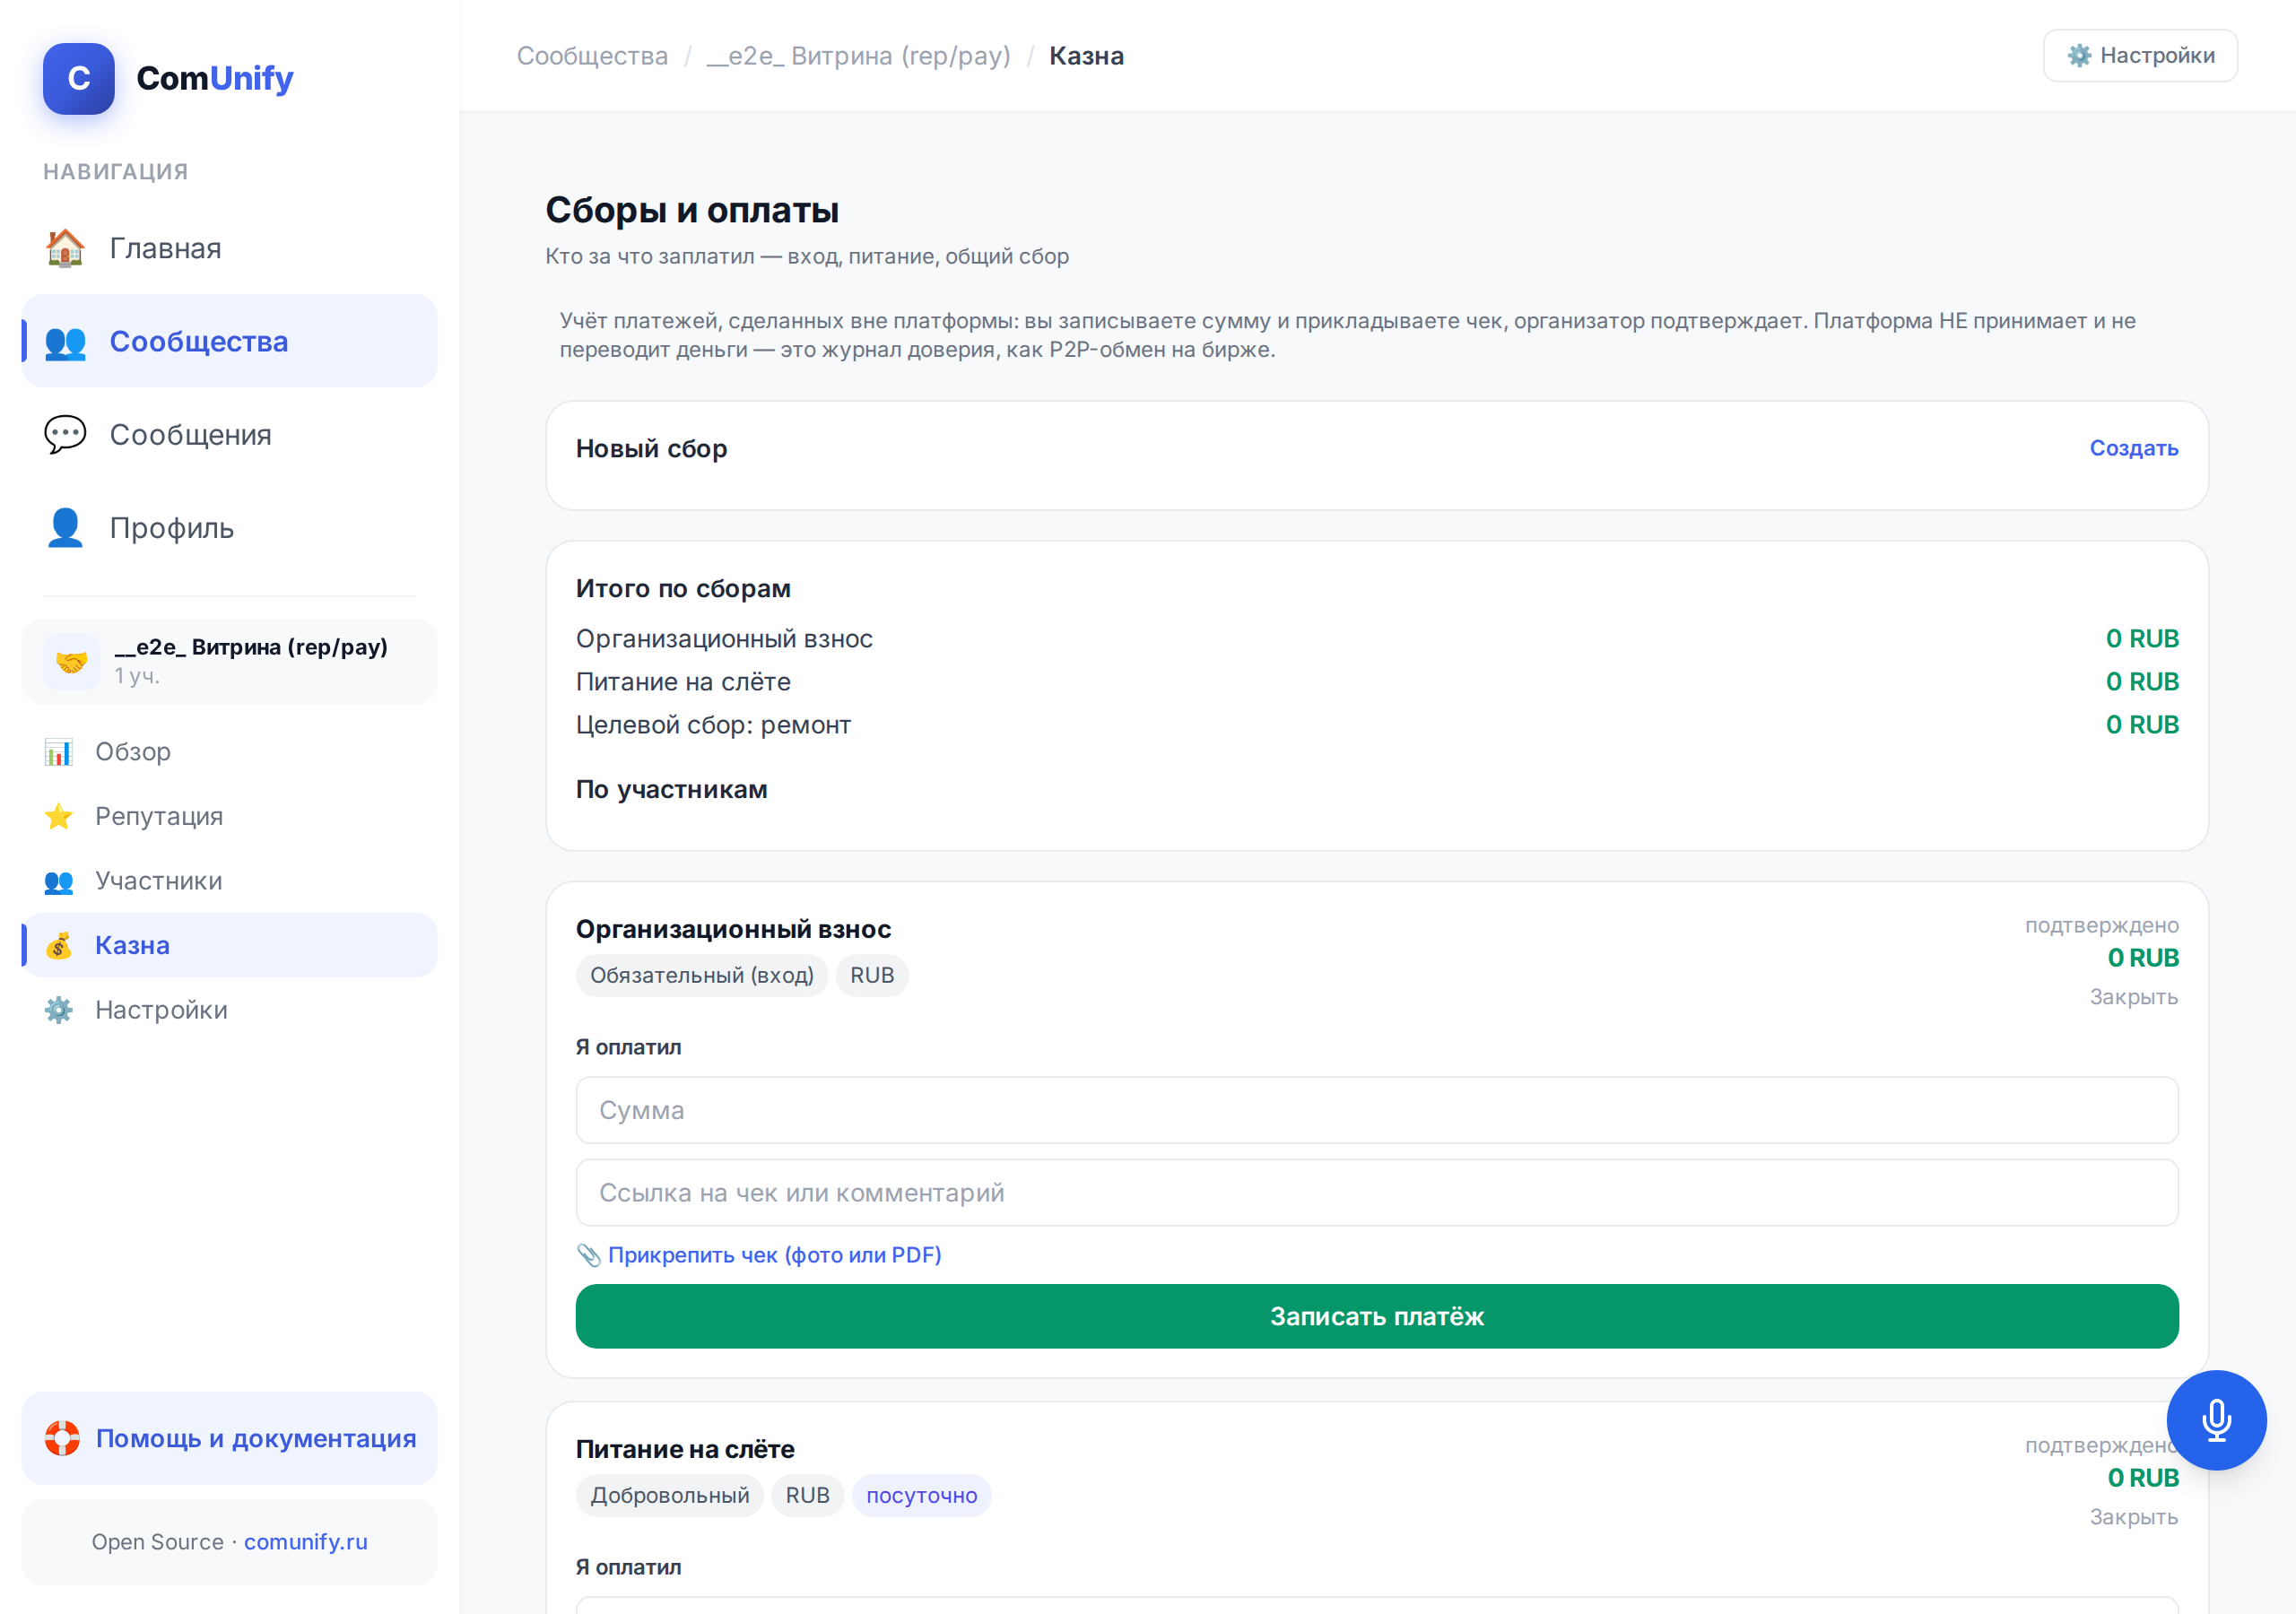The width and height of the screenshot is (2296, 1614).
Task: Go to Сообщества navigation item
Action: (x=230, y=341)
